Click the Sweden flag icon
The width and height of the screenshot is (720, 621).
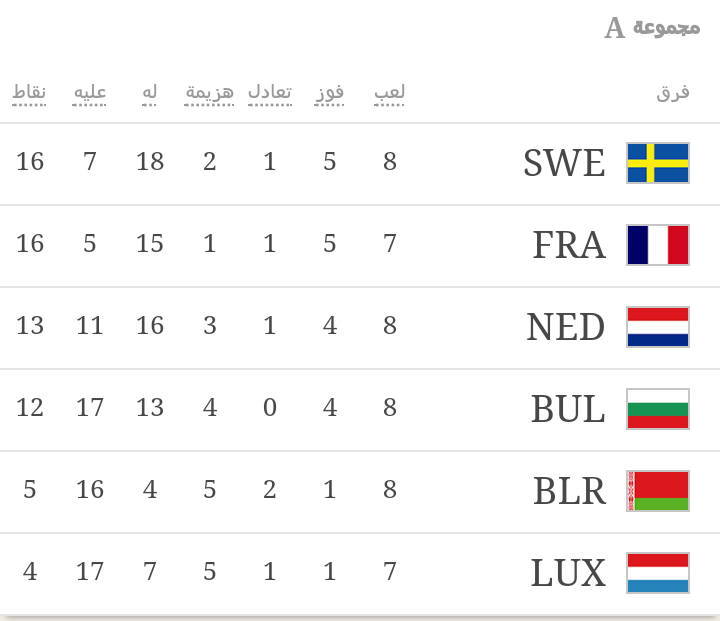tap(657, 163)
